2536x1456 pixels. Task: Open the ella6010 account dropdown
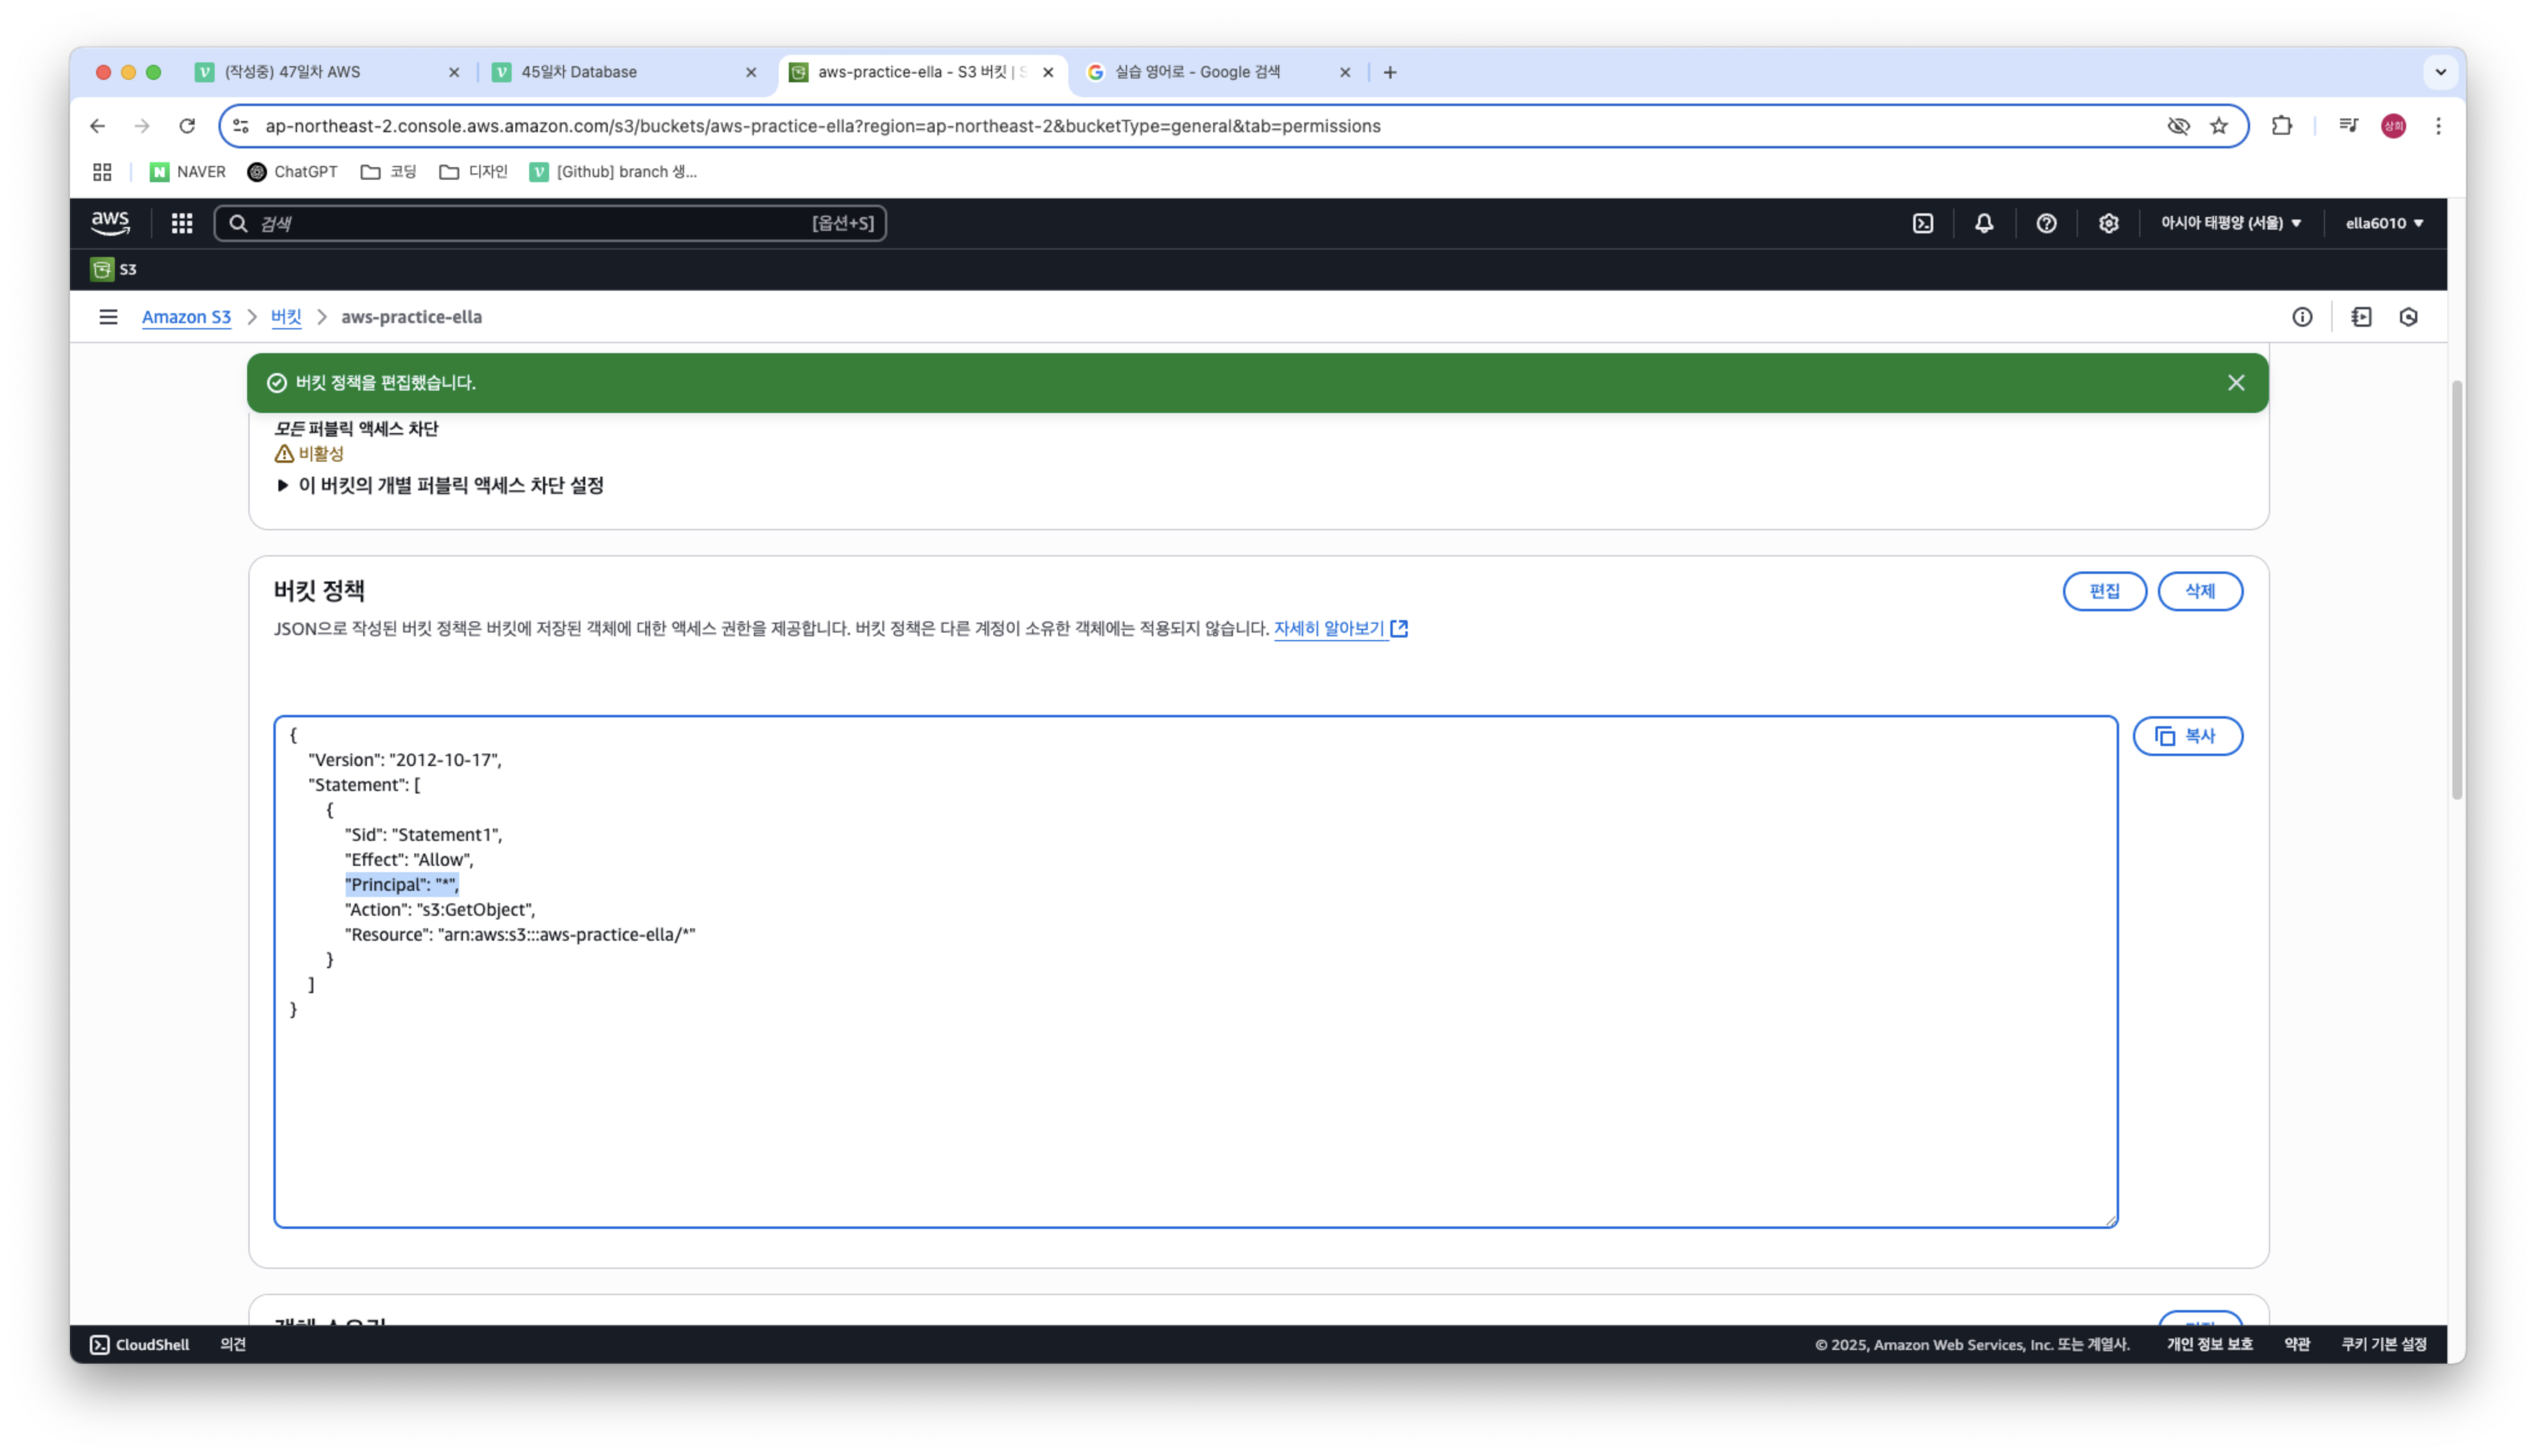pos(2384,223)
